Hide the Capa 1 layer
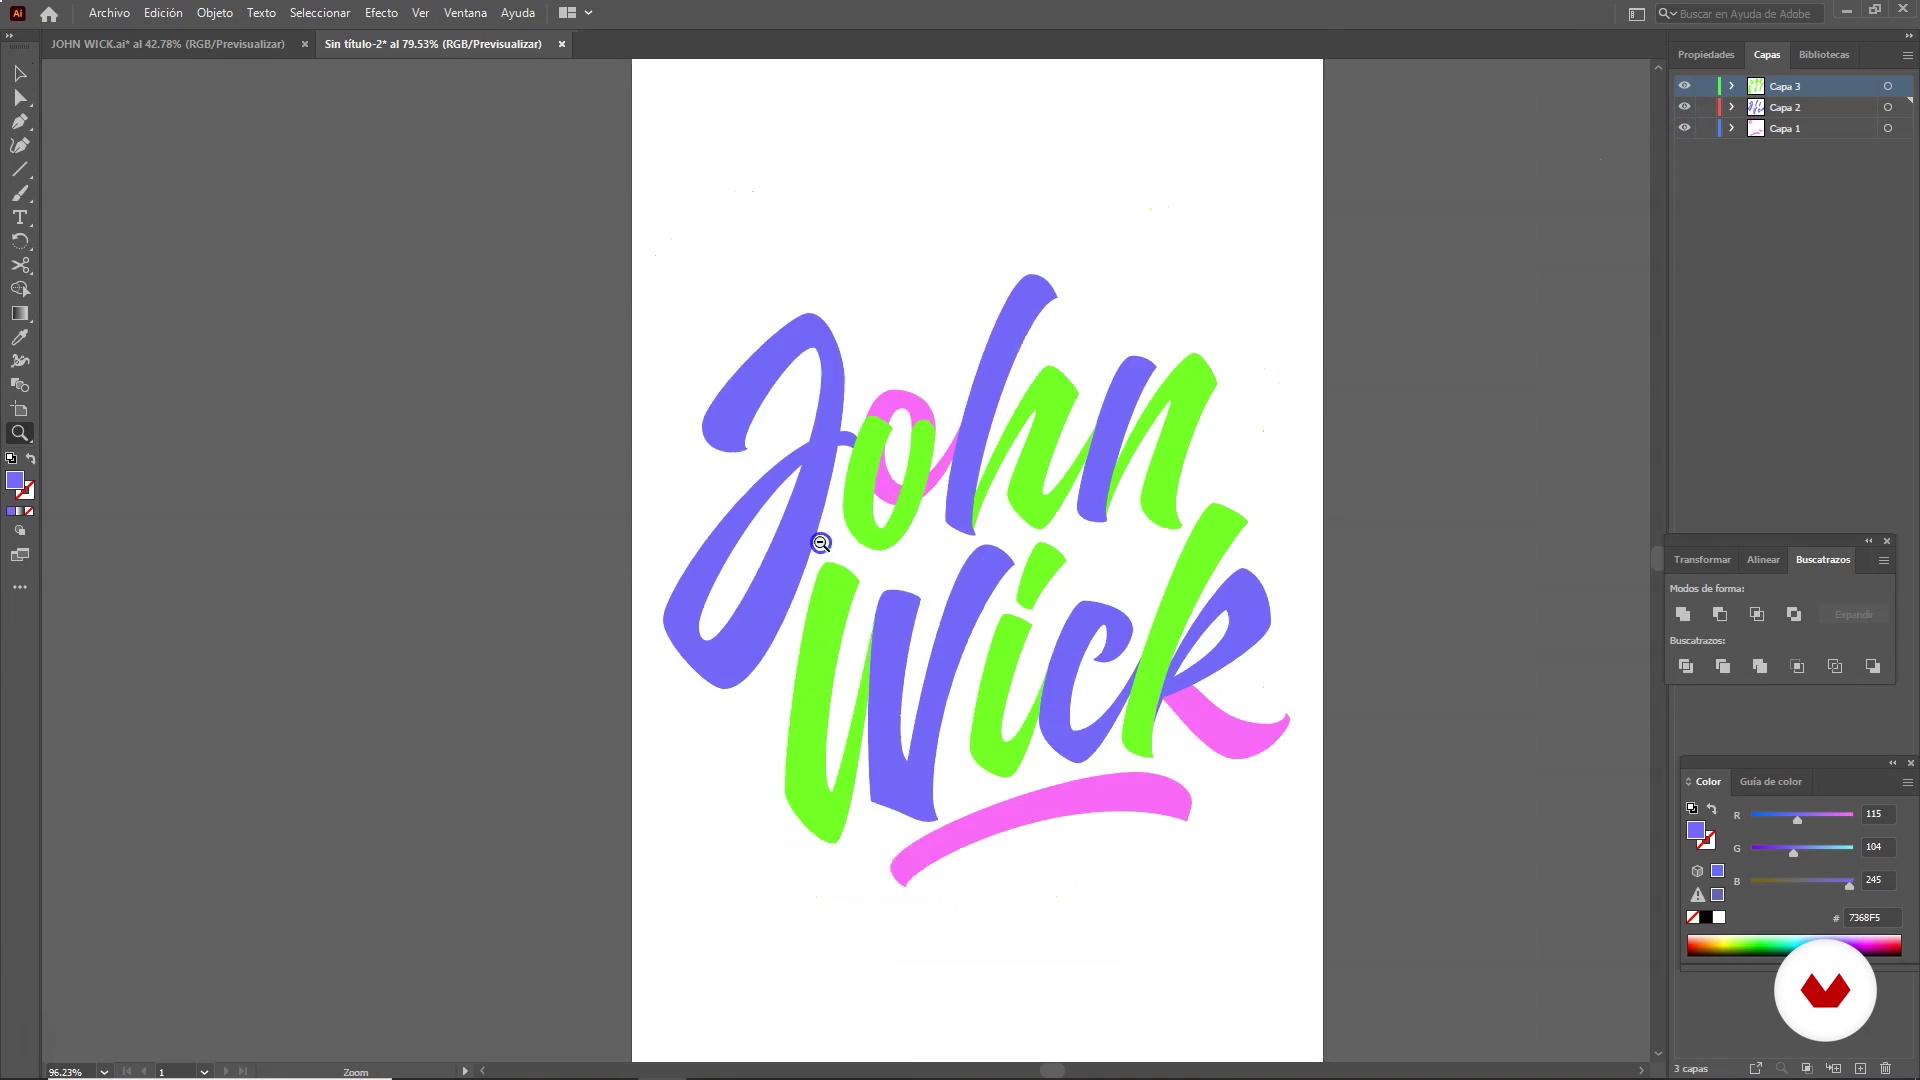Viewport: 1920px width, 1080px height. point(1684,128)
